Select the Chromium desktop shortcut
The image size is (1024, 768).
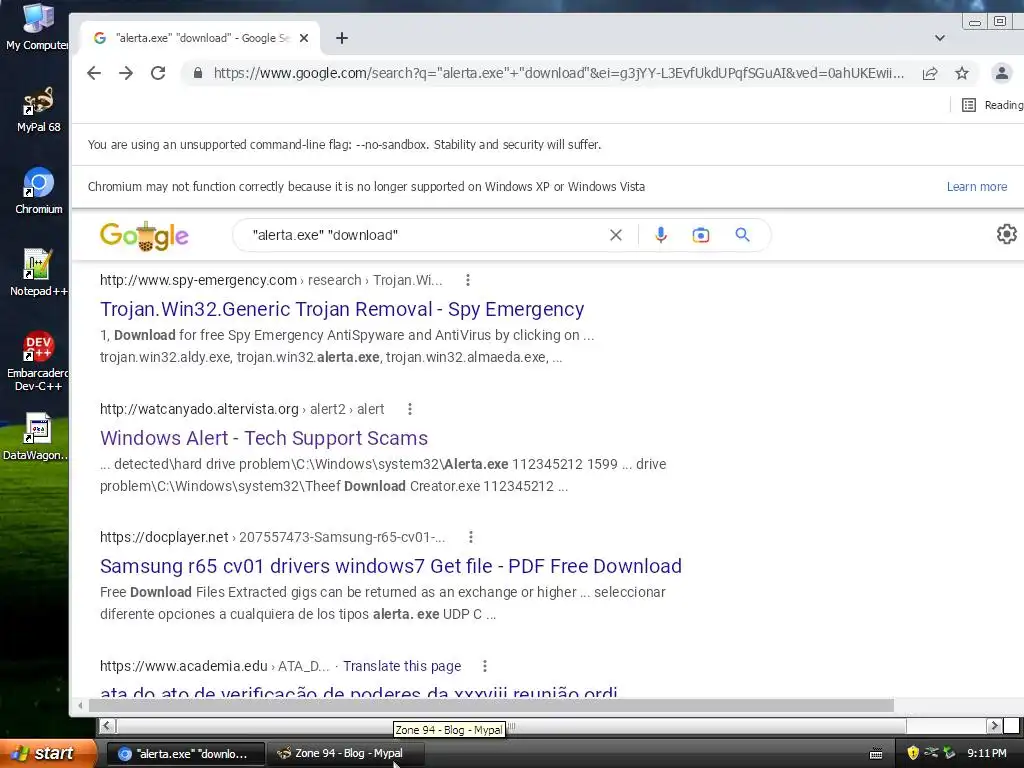point(39,191)
